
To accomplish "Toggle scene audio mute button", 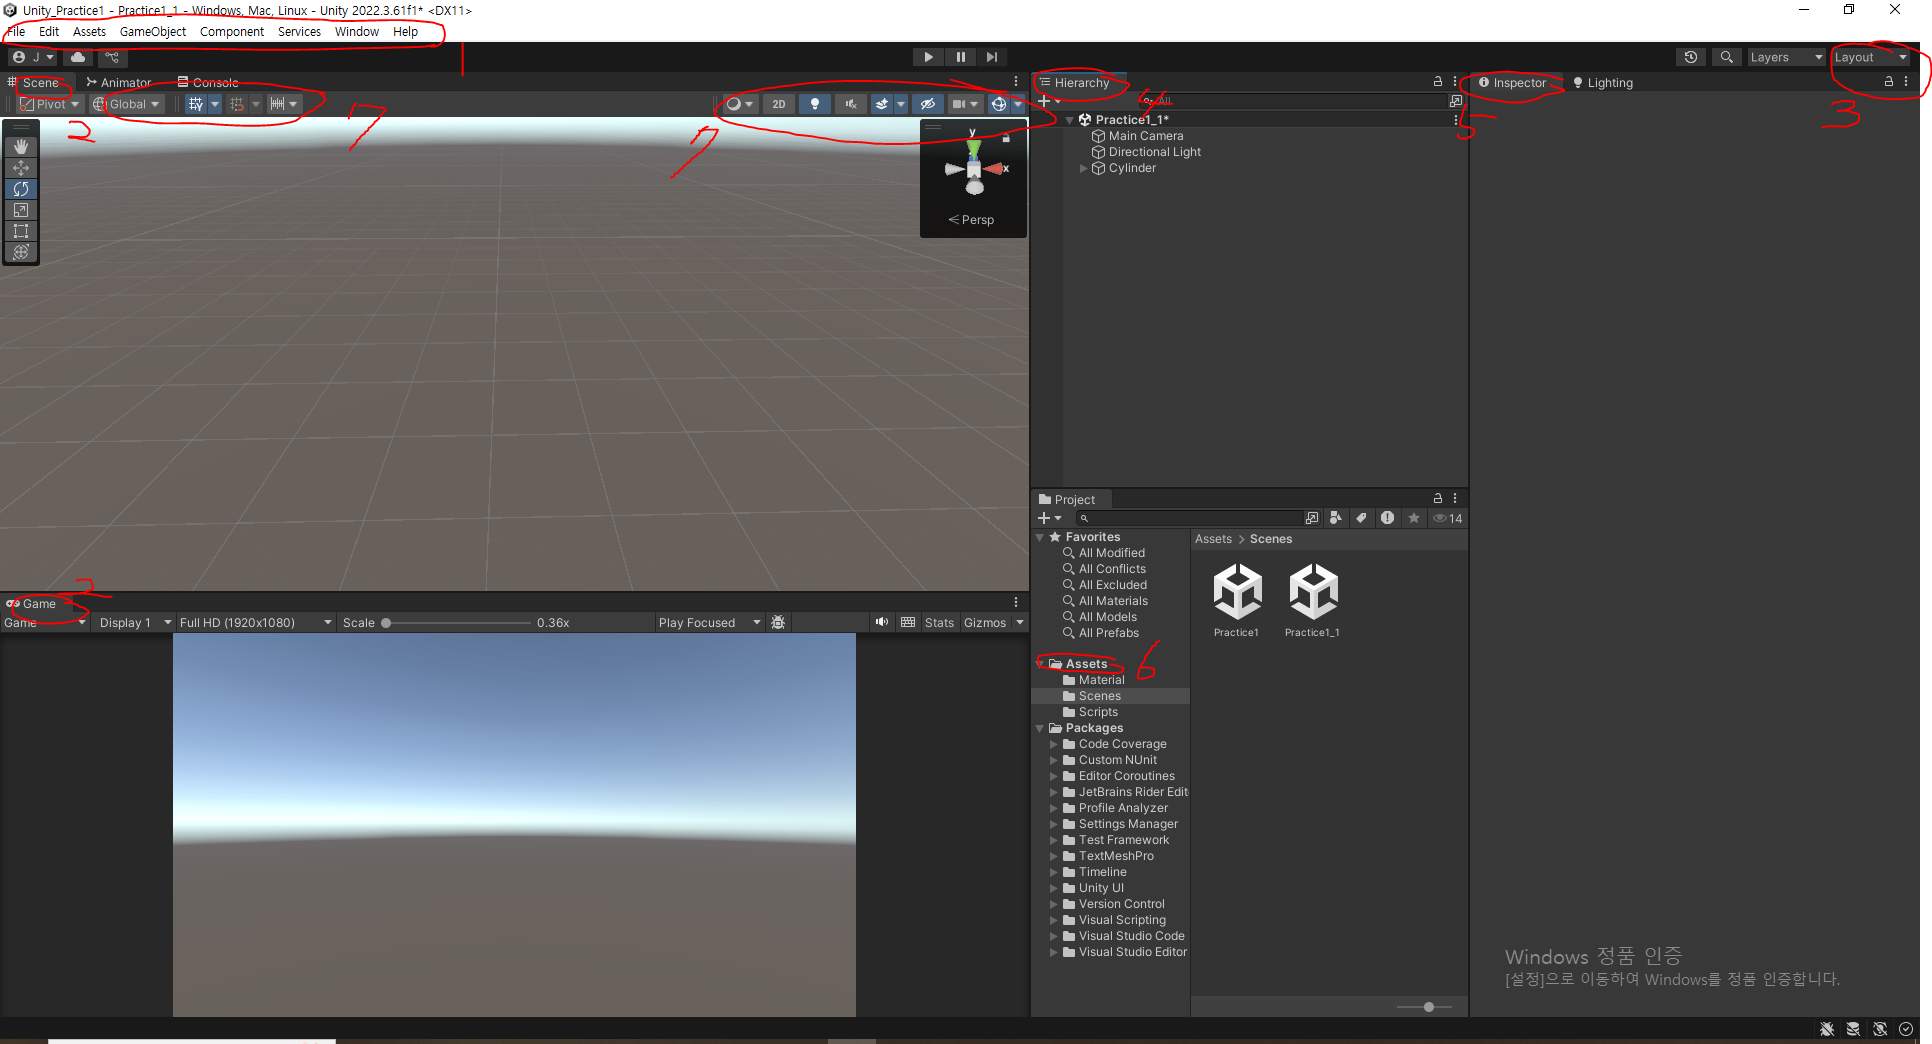I will point(851,104).
